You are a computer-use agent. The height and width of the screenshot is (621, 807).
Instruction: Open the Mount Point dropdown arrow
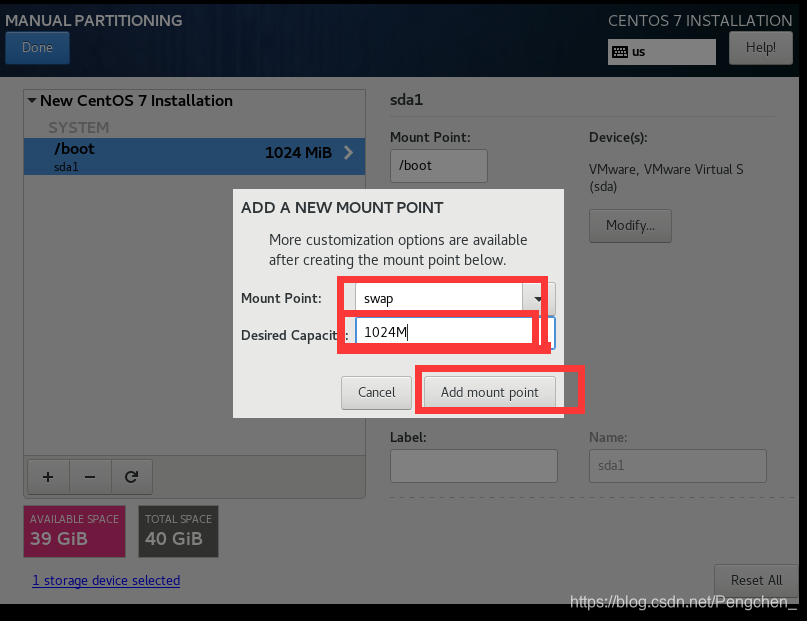pos(538,299)
